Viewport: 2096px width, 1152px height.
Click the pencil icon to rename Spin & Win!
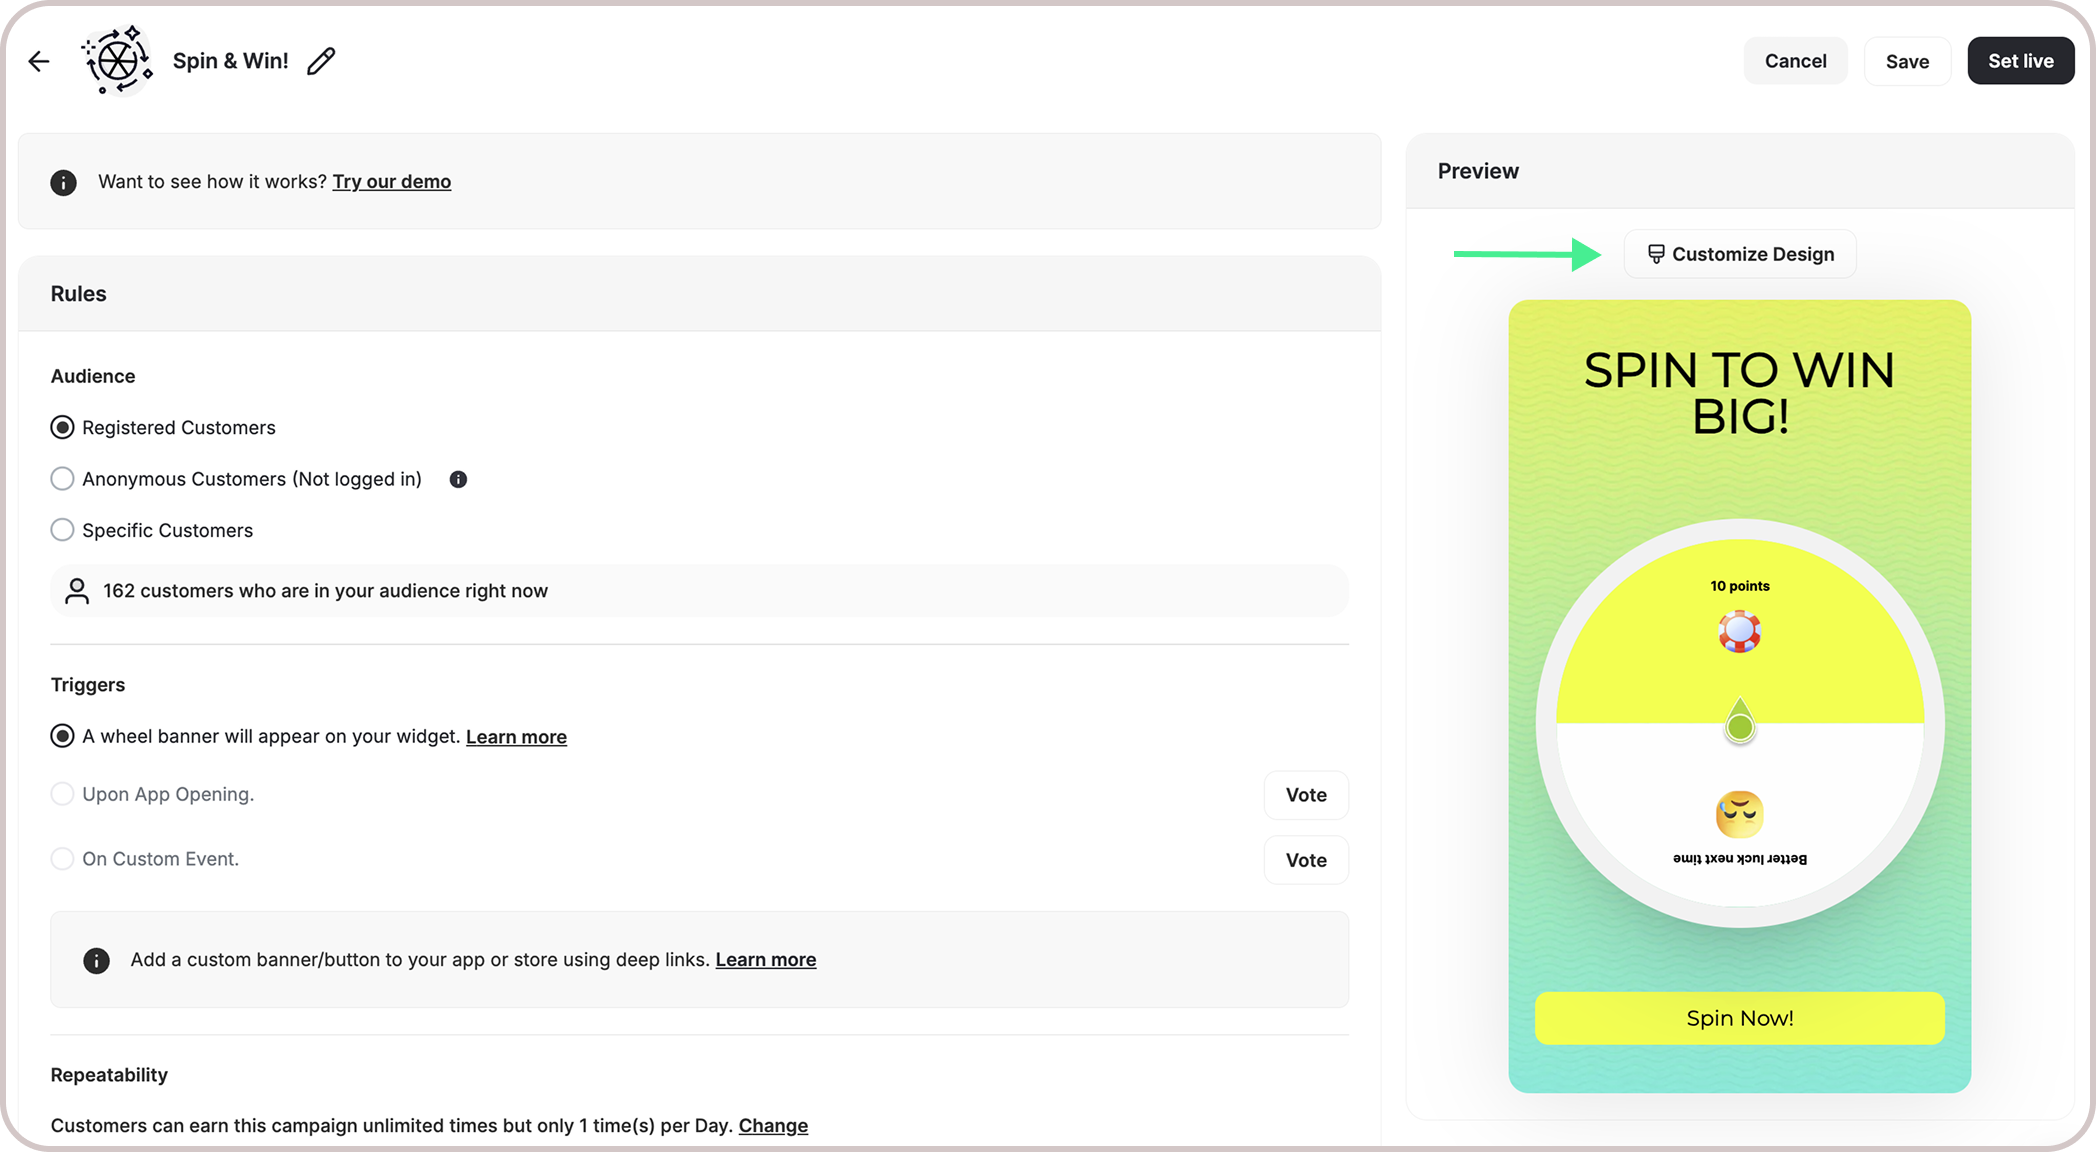[320, 61]
